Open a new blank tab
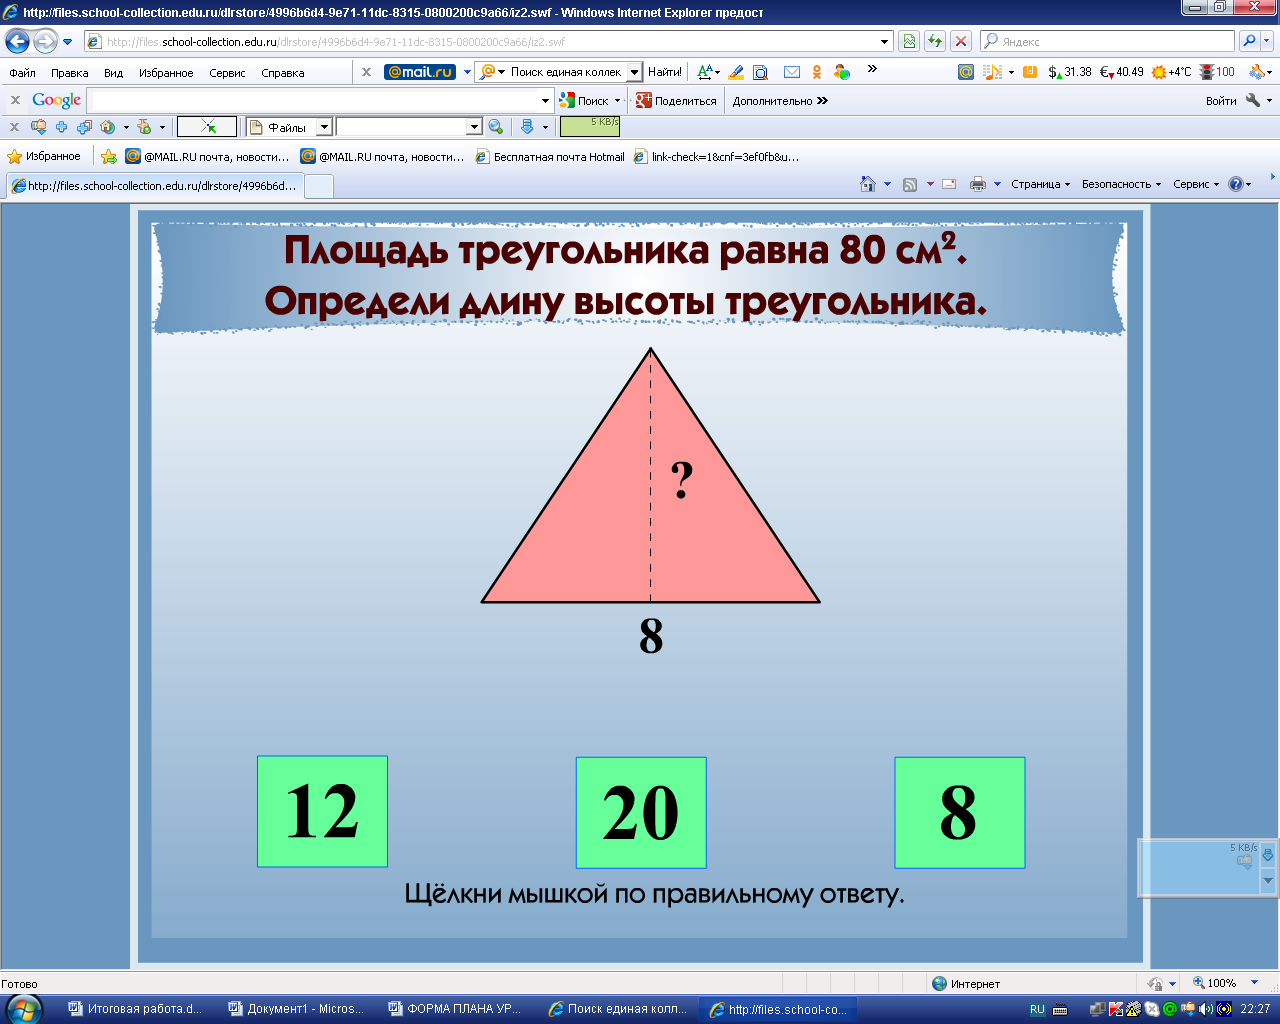The width and height of the screenshot is (1280, 1024). (x=318, y=186)
